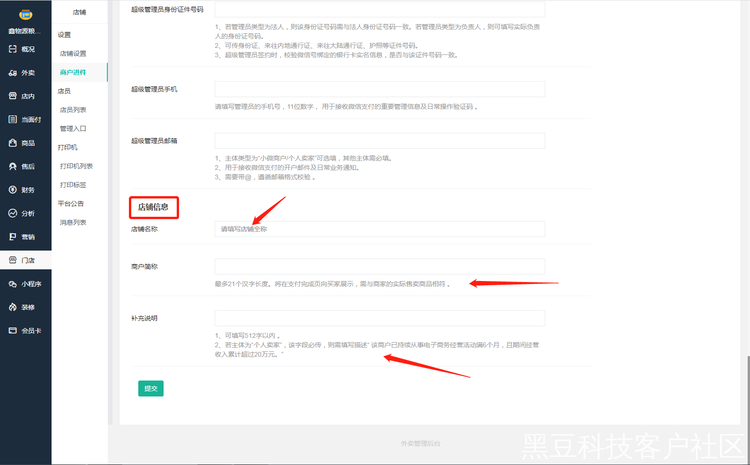Select 商户进件 in the submenu
Screen dimensions: 750x465
73,72
